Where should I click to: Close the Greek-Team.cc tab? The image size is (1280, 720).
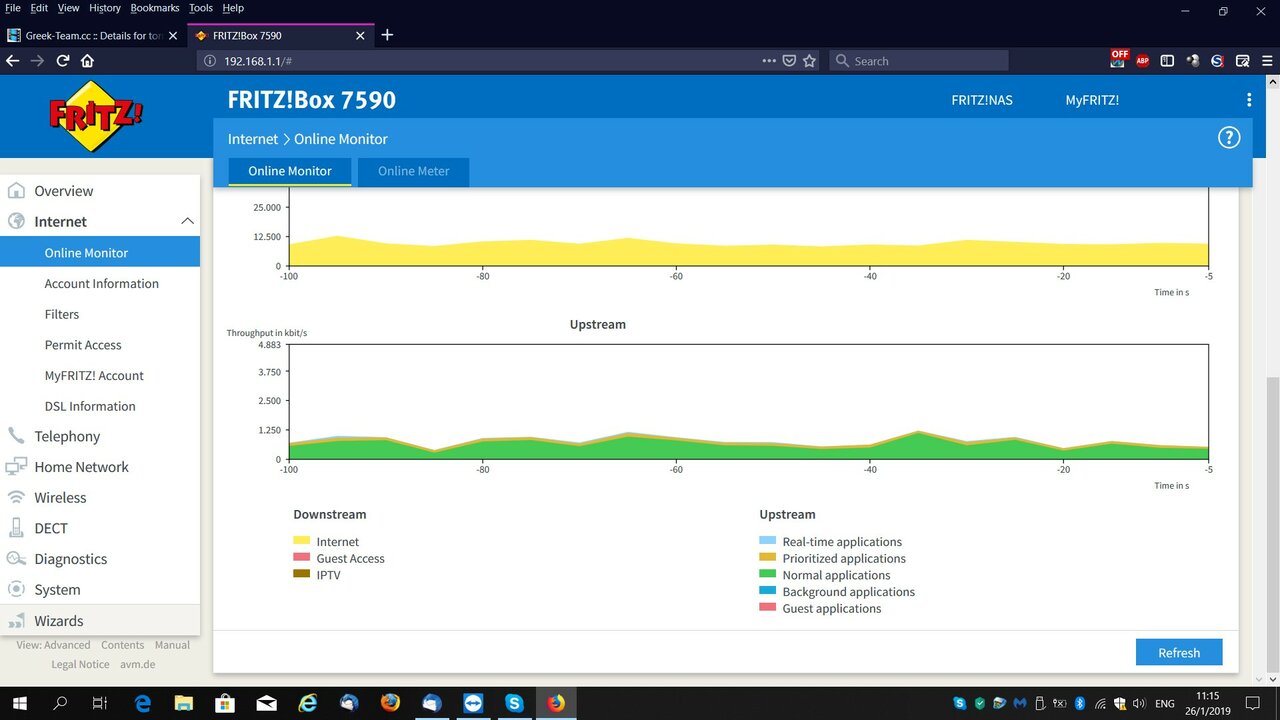click(172, 35)
